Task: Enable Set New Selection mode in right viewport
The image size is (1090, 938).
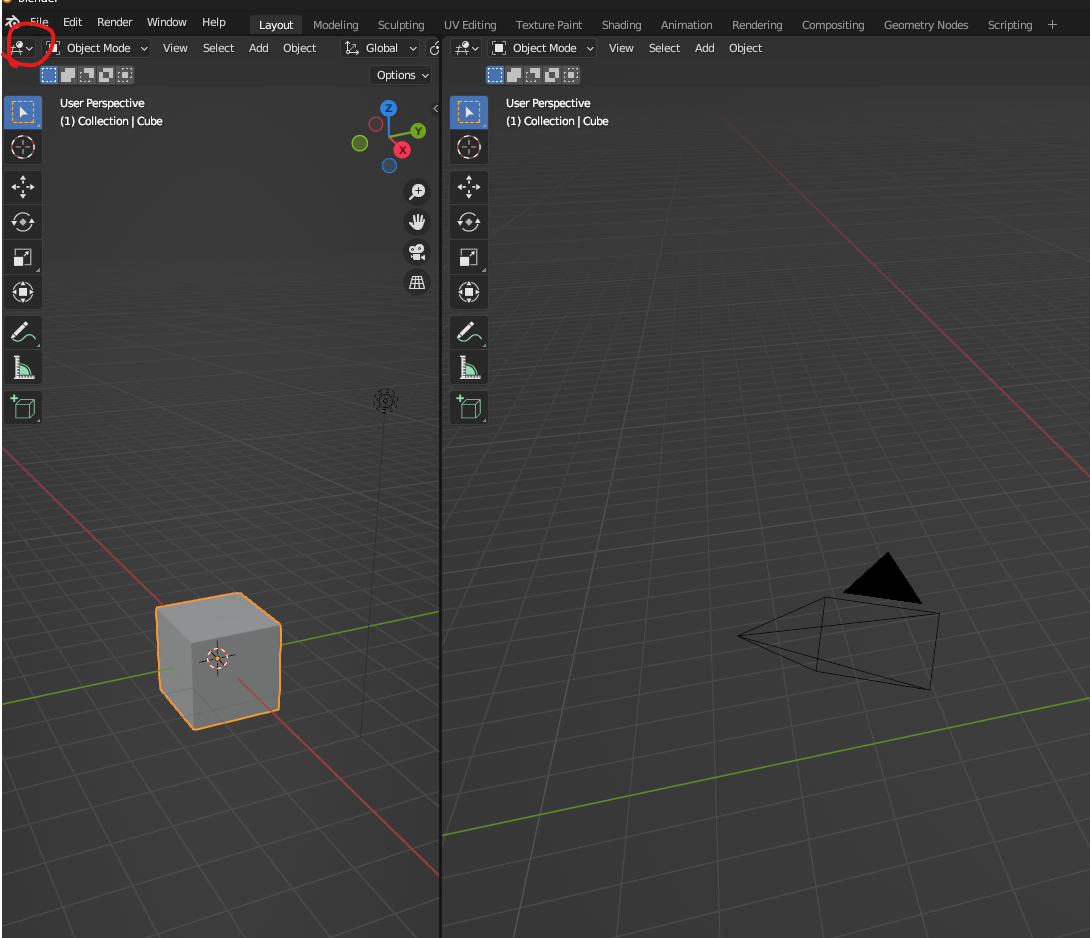Action: pos(494,75)
